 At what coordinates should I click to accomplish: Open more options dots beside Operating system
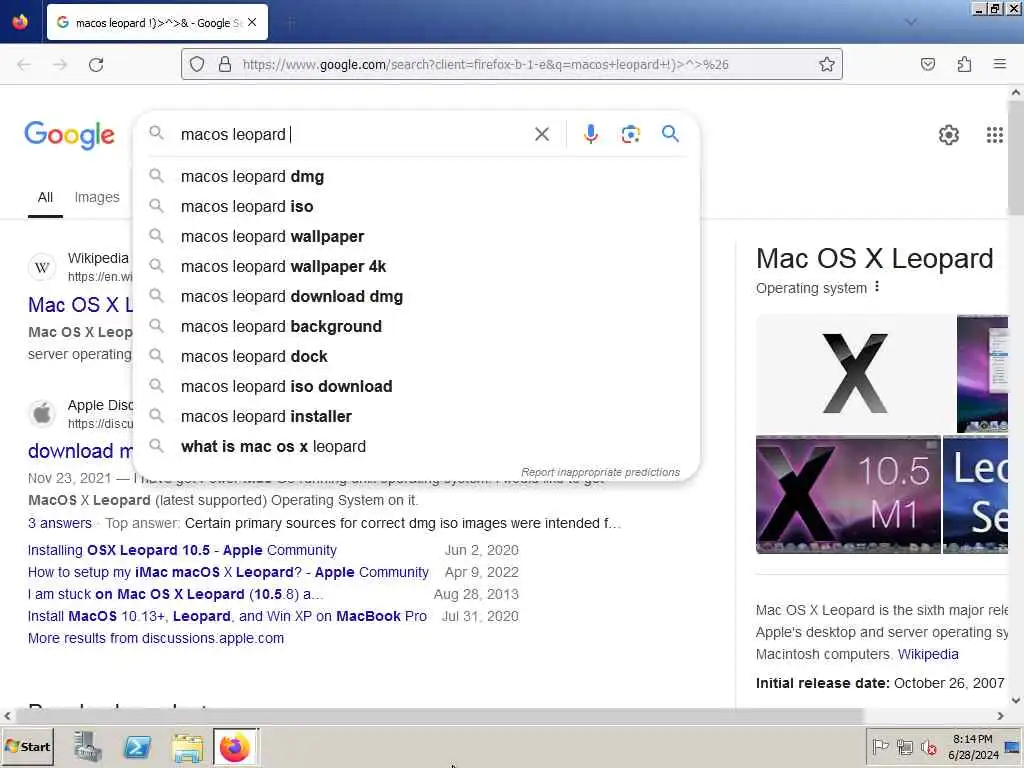877,287
